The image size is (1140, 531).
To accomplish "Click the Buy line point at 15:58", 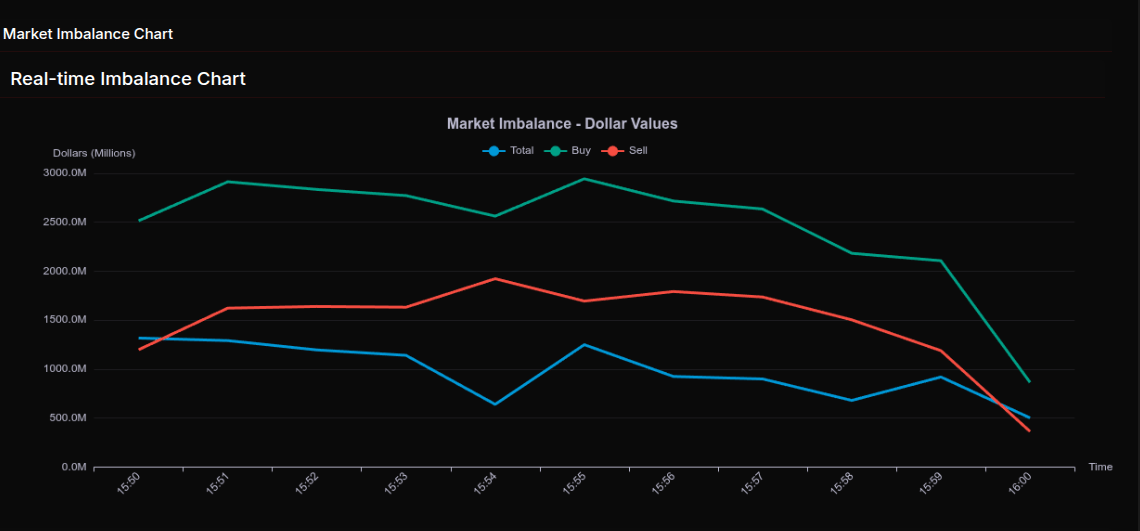I will coord(851,253).
